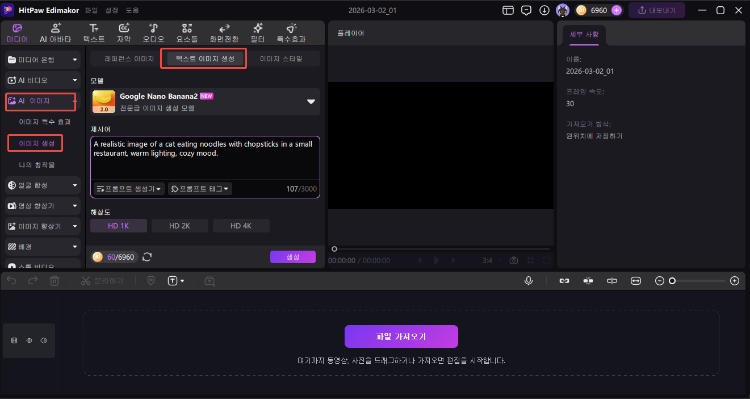Open the 요소들 elements tool

pyautogui.click(x=187, y=33)
